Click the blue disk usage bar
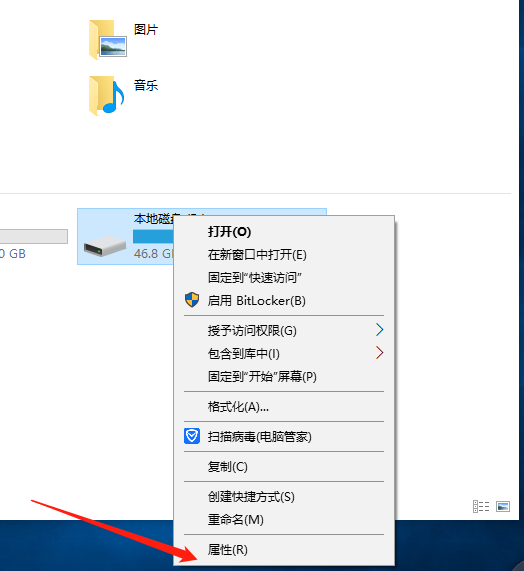The width and height of the screenshot is (524, 571). point(153,236)
